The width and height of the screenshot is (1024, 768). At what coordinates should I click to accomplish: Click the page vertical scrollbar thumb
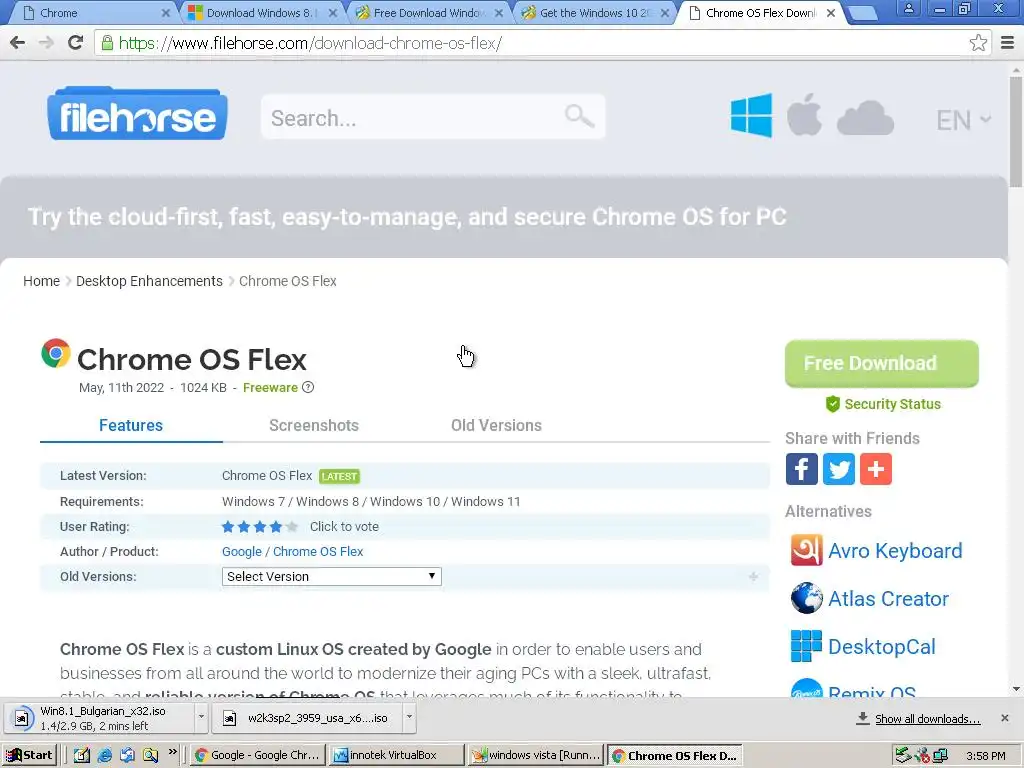[x=1016, y=131]
